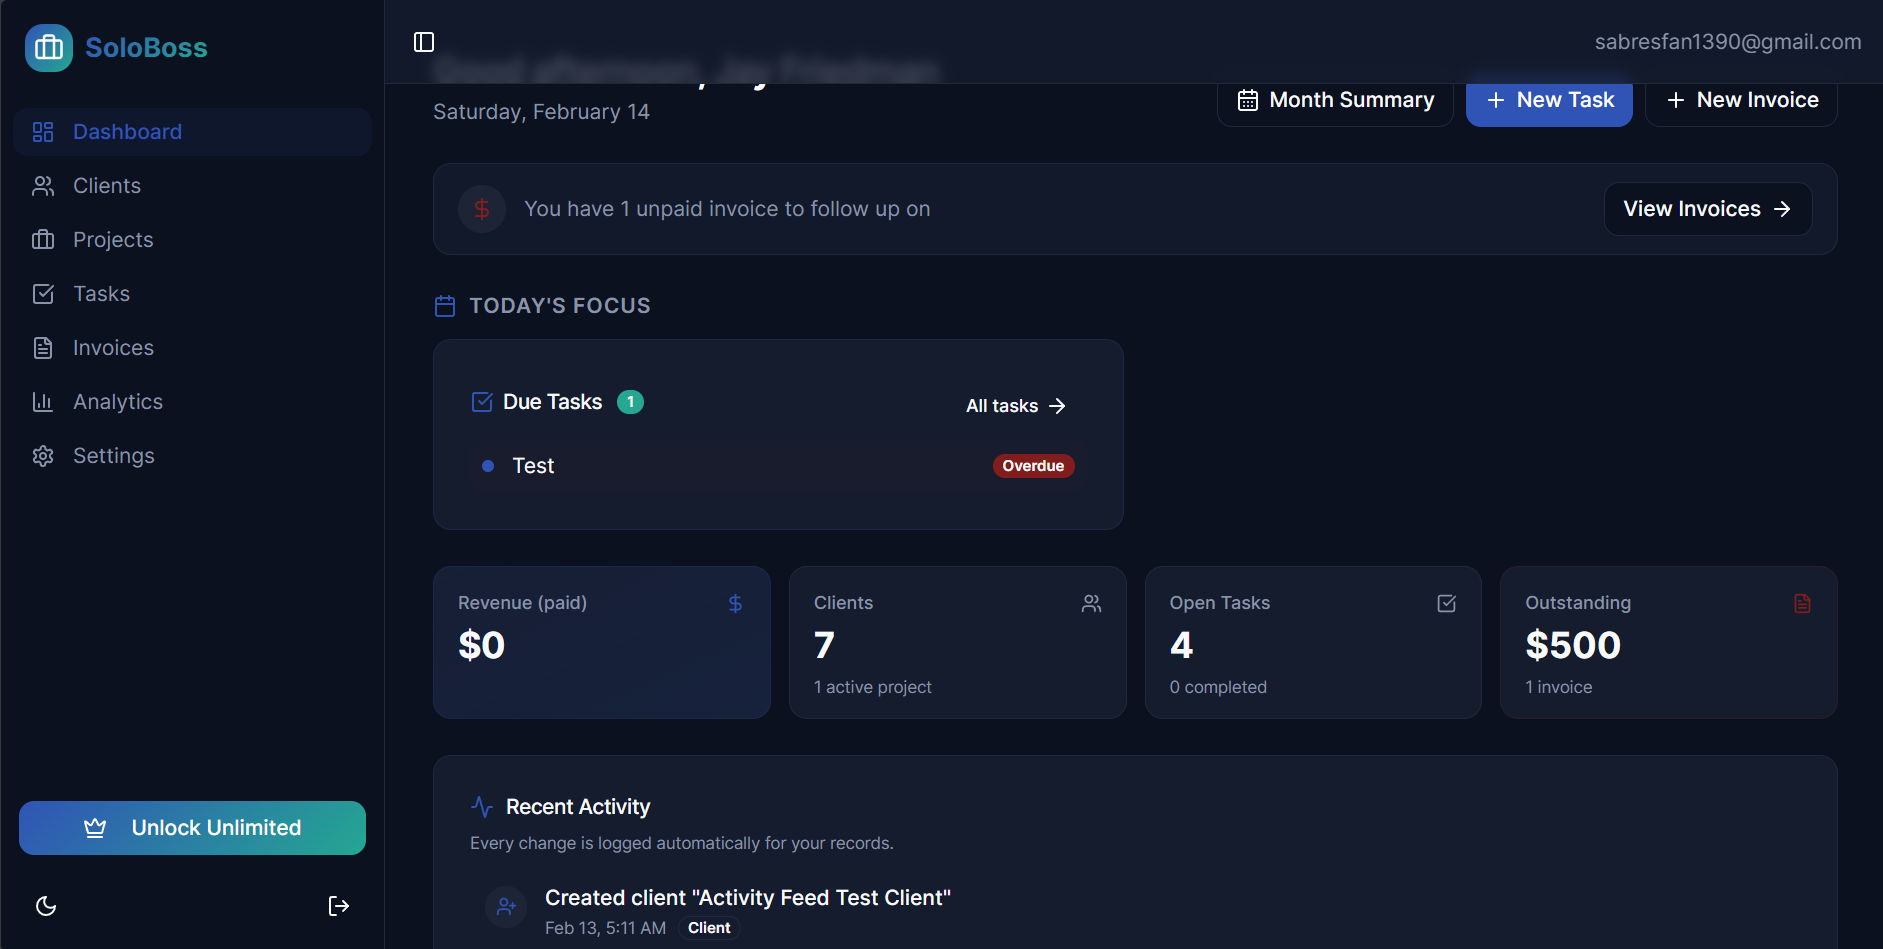Click the clients icon on the Clients stat card
Viewport: 1883px width, 949px height.
coord(1091,603)
